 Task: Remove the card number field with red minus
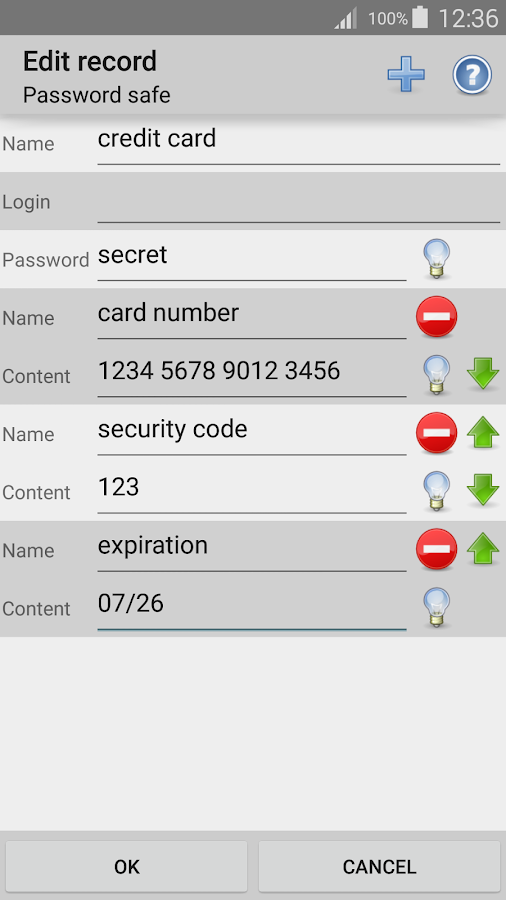[x=437, y=316]
